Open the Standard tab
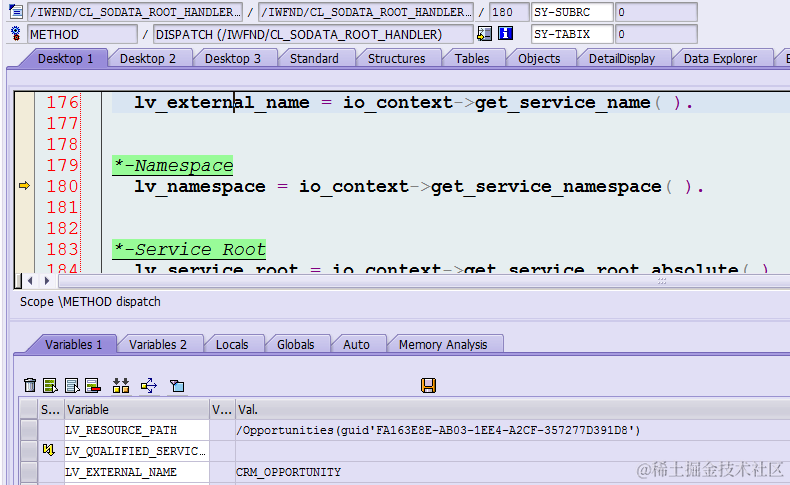 click(314, 58)
